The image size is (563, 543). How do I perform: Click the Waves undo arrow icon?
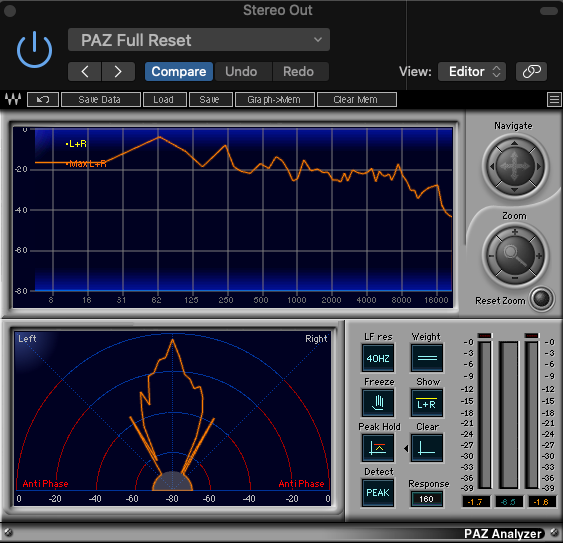click(x=43, y=99)
